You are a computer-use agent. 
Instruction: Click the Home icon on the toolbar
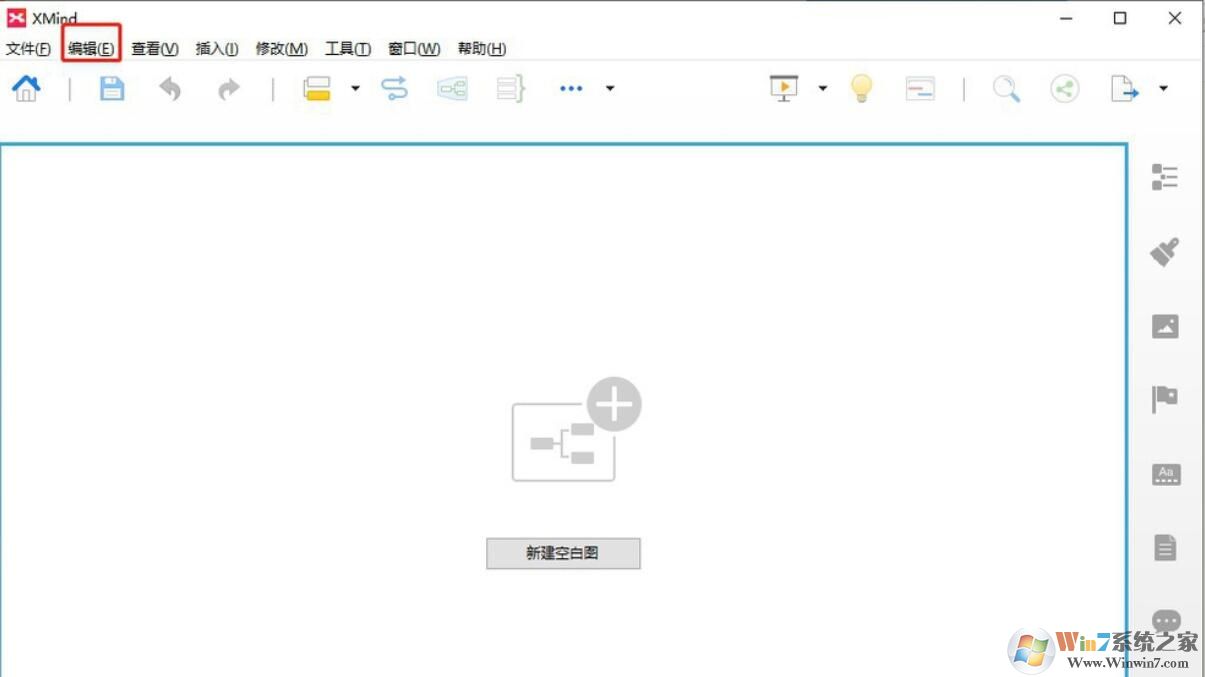point(26,88)
